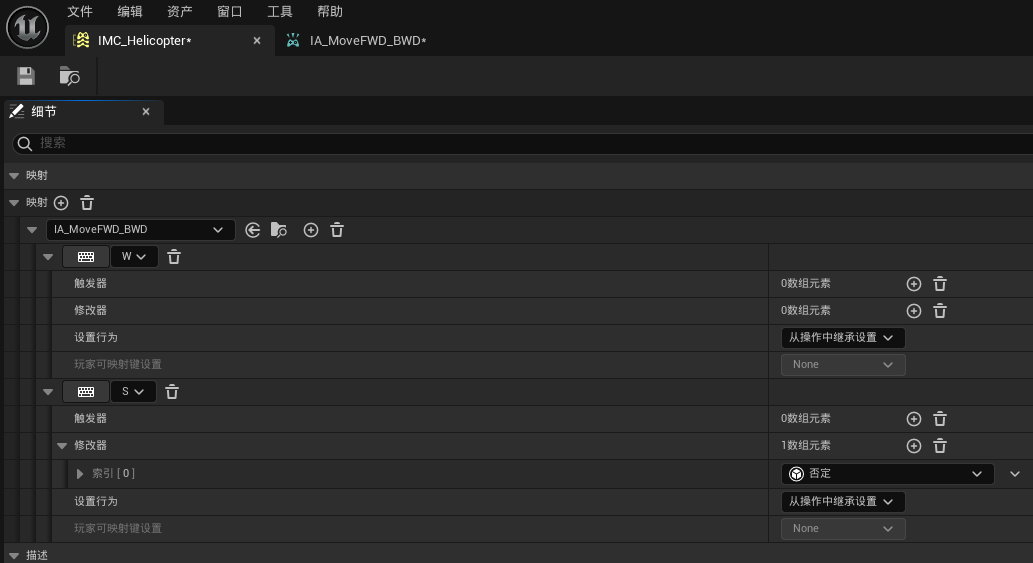Browse to asset in Content Browser toolbar icon
1033x563 pixels.
coord(69,76)
